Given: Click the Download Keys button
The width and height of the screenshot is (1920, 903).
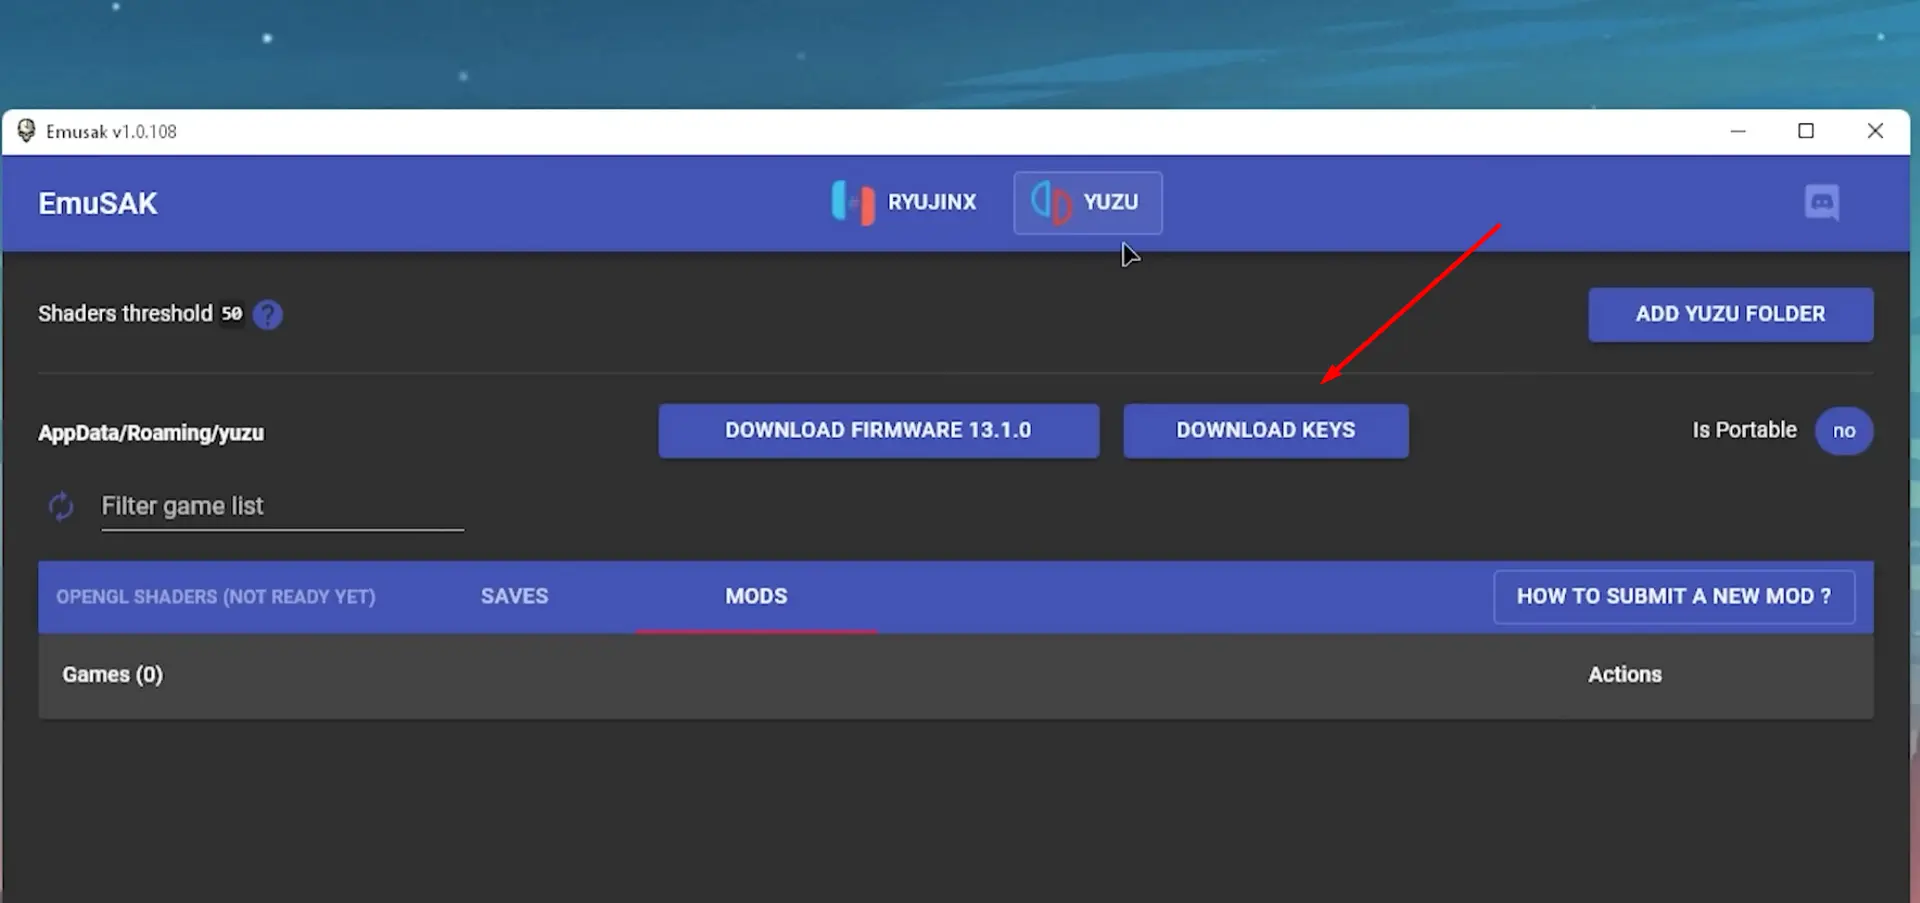Looking at the screenshot, I should point(1265,430).
